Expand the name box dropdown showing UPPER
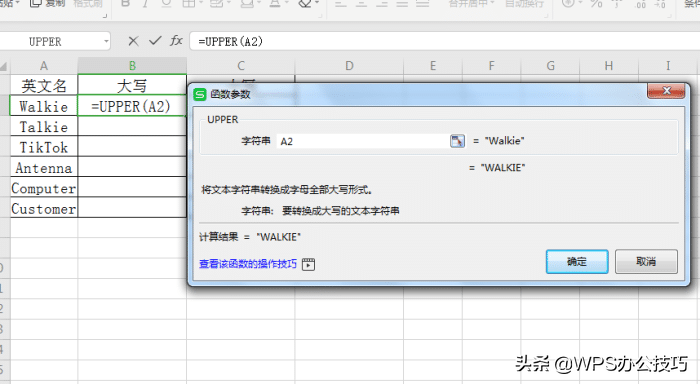Image resolution: width=700 pixels, height=384 pixels. [x=106, y=42]
